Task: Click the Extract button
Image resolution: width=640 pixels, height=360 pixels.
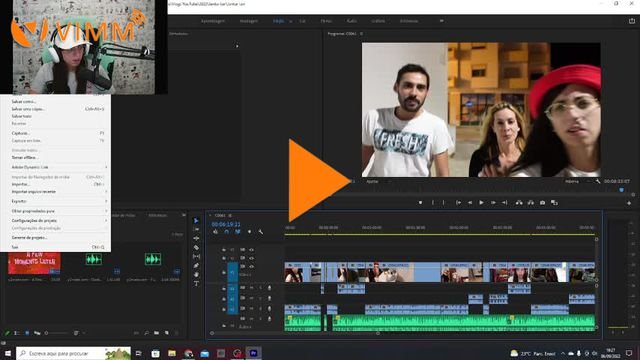Action: click(x=531, y=202)
